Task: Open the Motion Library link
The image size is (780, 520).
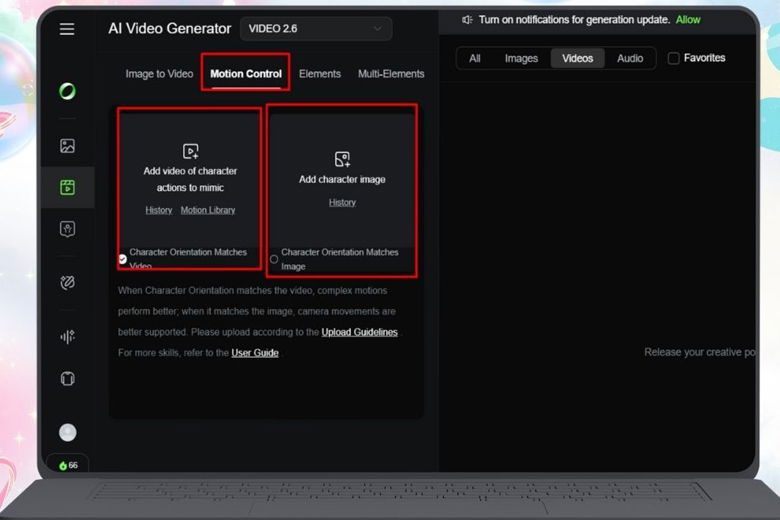Action: click(x=206, y=210)
